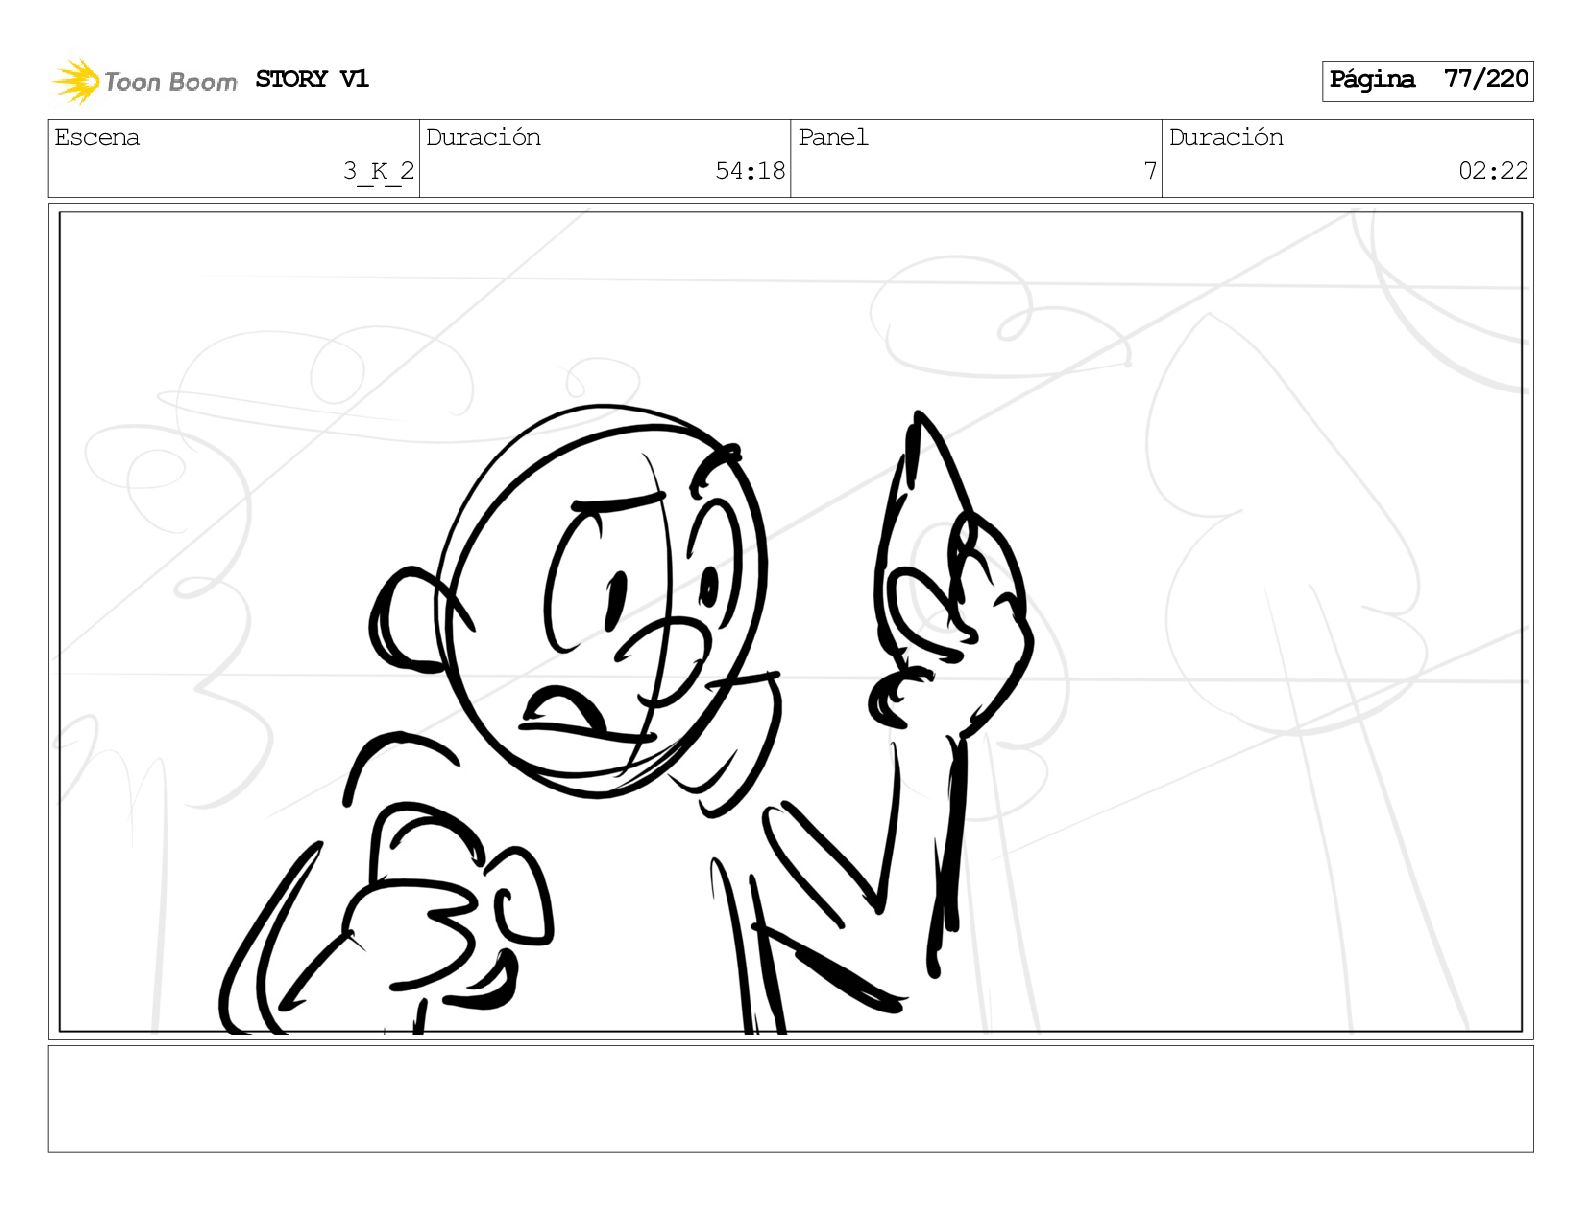Click the Escena header label
Screen dimensions: 1584x1224
point(97,137)
